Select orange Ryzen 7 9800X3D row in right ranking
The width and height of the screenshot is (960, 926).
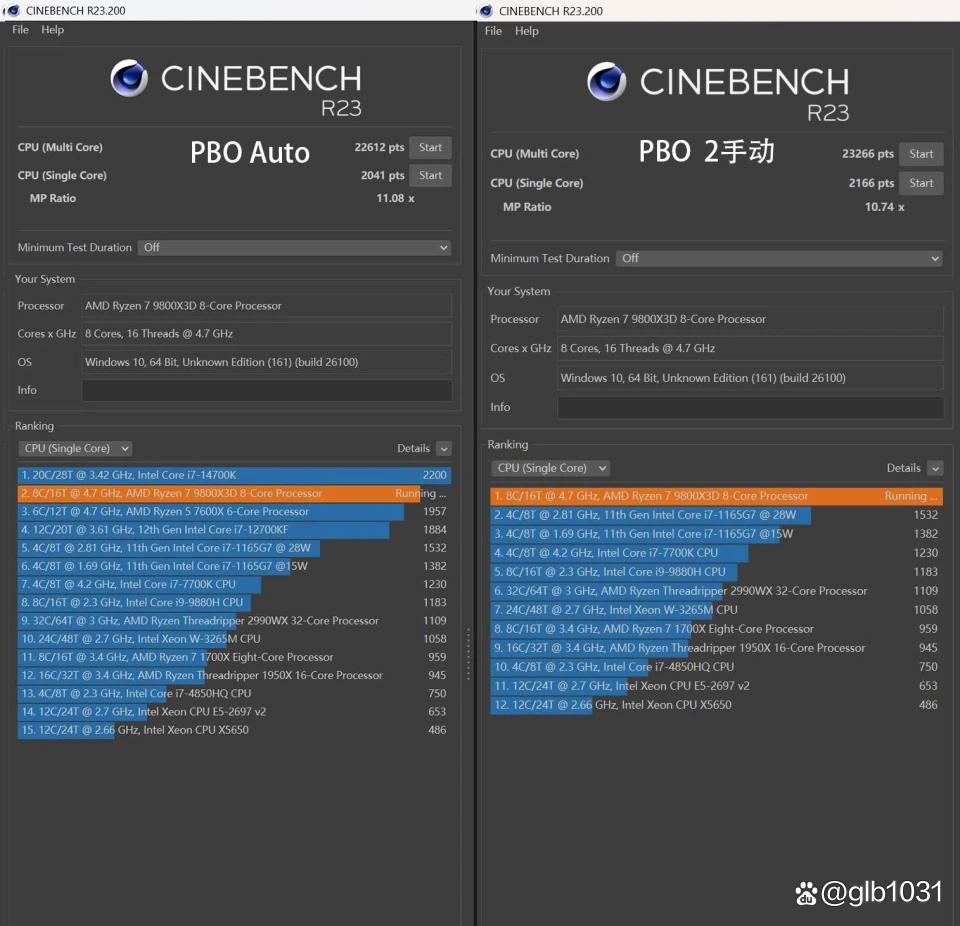point(716,496)
